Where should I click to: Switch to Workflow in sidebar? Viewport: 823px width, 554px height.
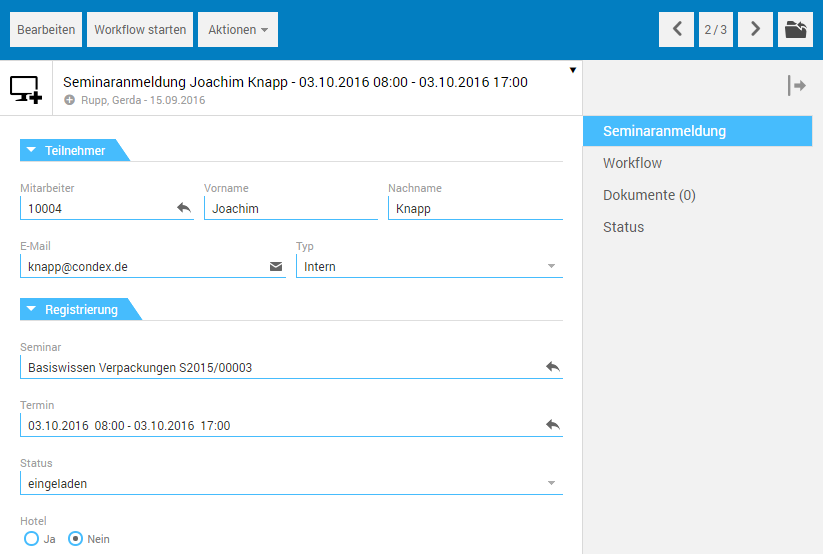pos(632,163)
